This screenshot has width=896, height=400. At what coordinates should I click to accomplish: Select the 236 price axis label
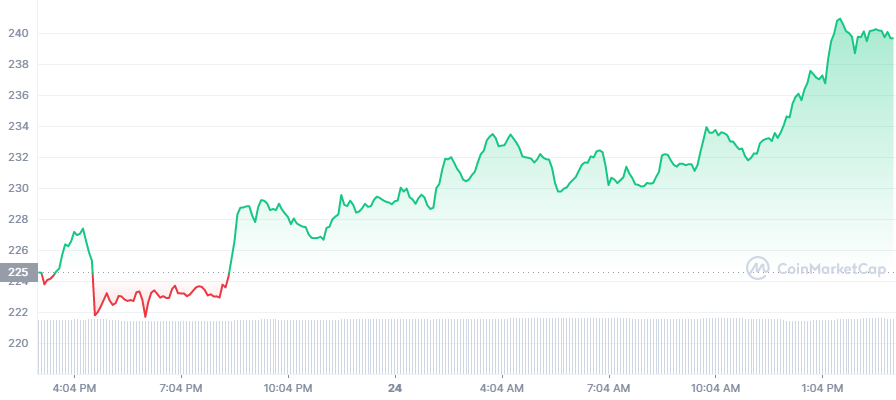[x=18, y=95]
